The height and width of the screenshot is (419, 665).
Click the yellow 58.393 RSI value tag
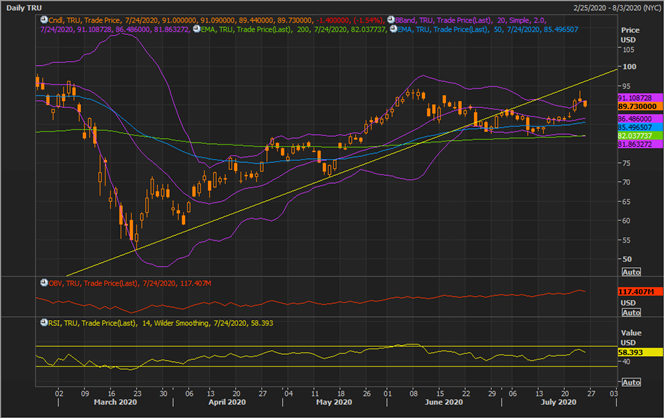(x=640, y=352)
